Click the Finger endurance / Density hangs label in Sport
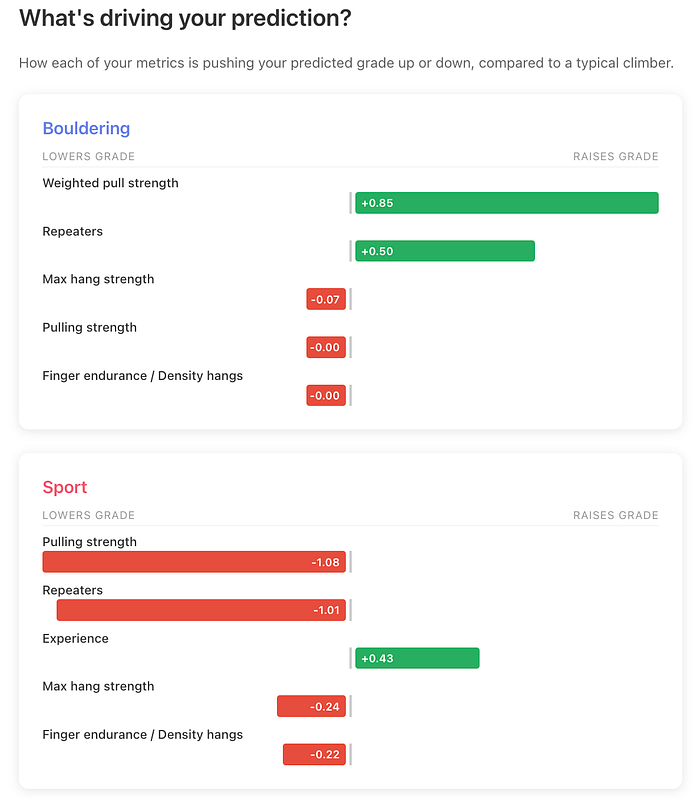700x800 pixels. tap(142, 735)
